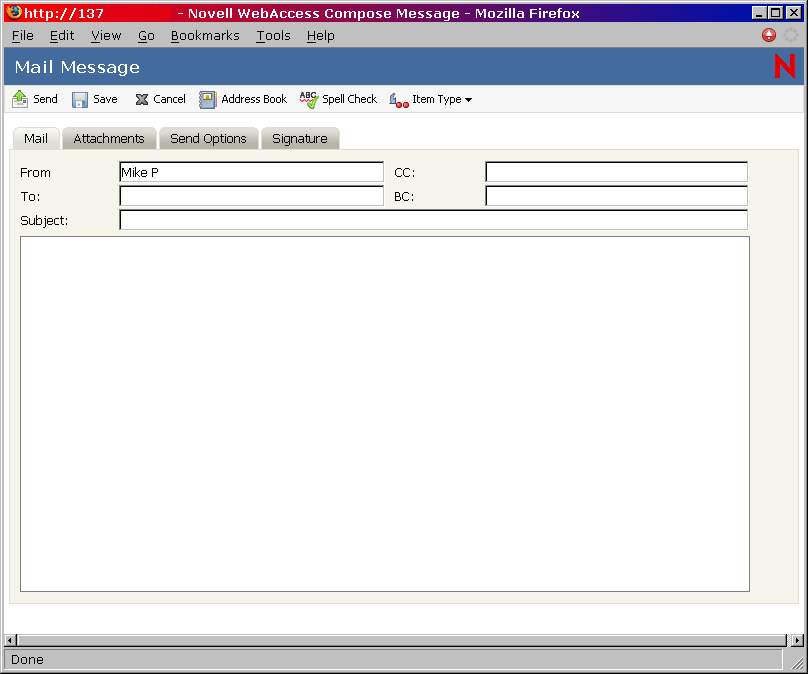Run the Spell Check ABC icon
Viewport: 808px width, 674px height.
pyautogui.click(x=309, y=99)
